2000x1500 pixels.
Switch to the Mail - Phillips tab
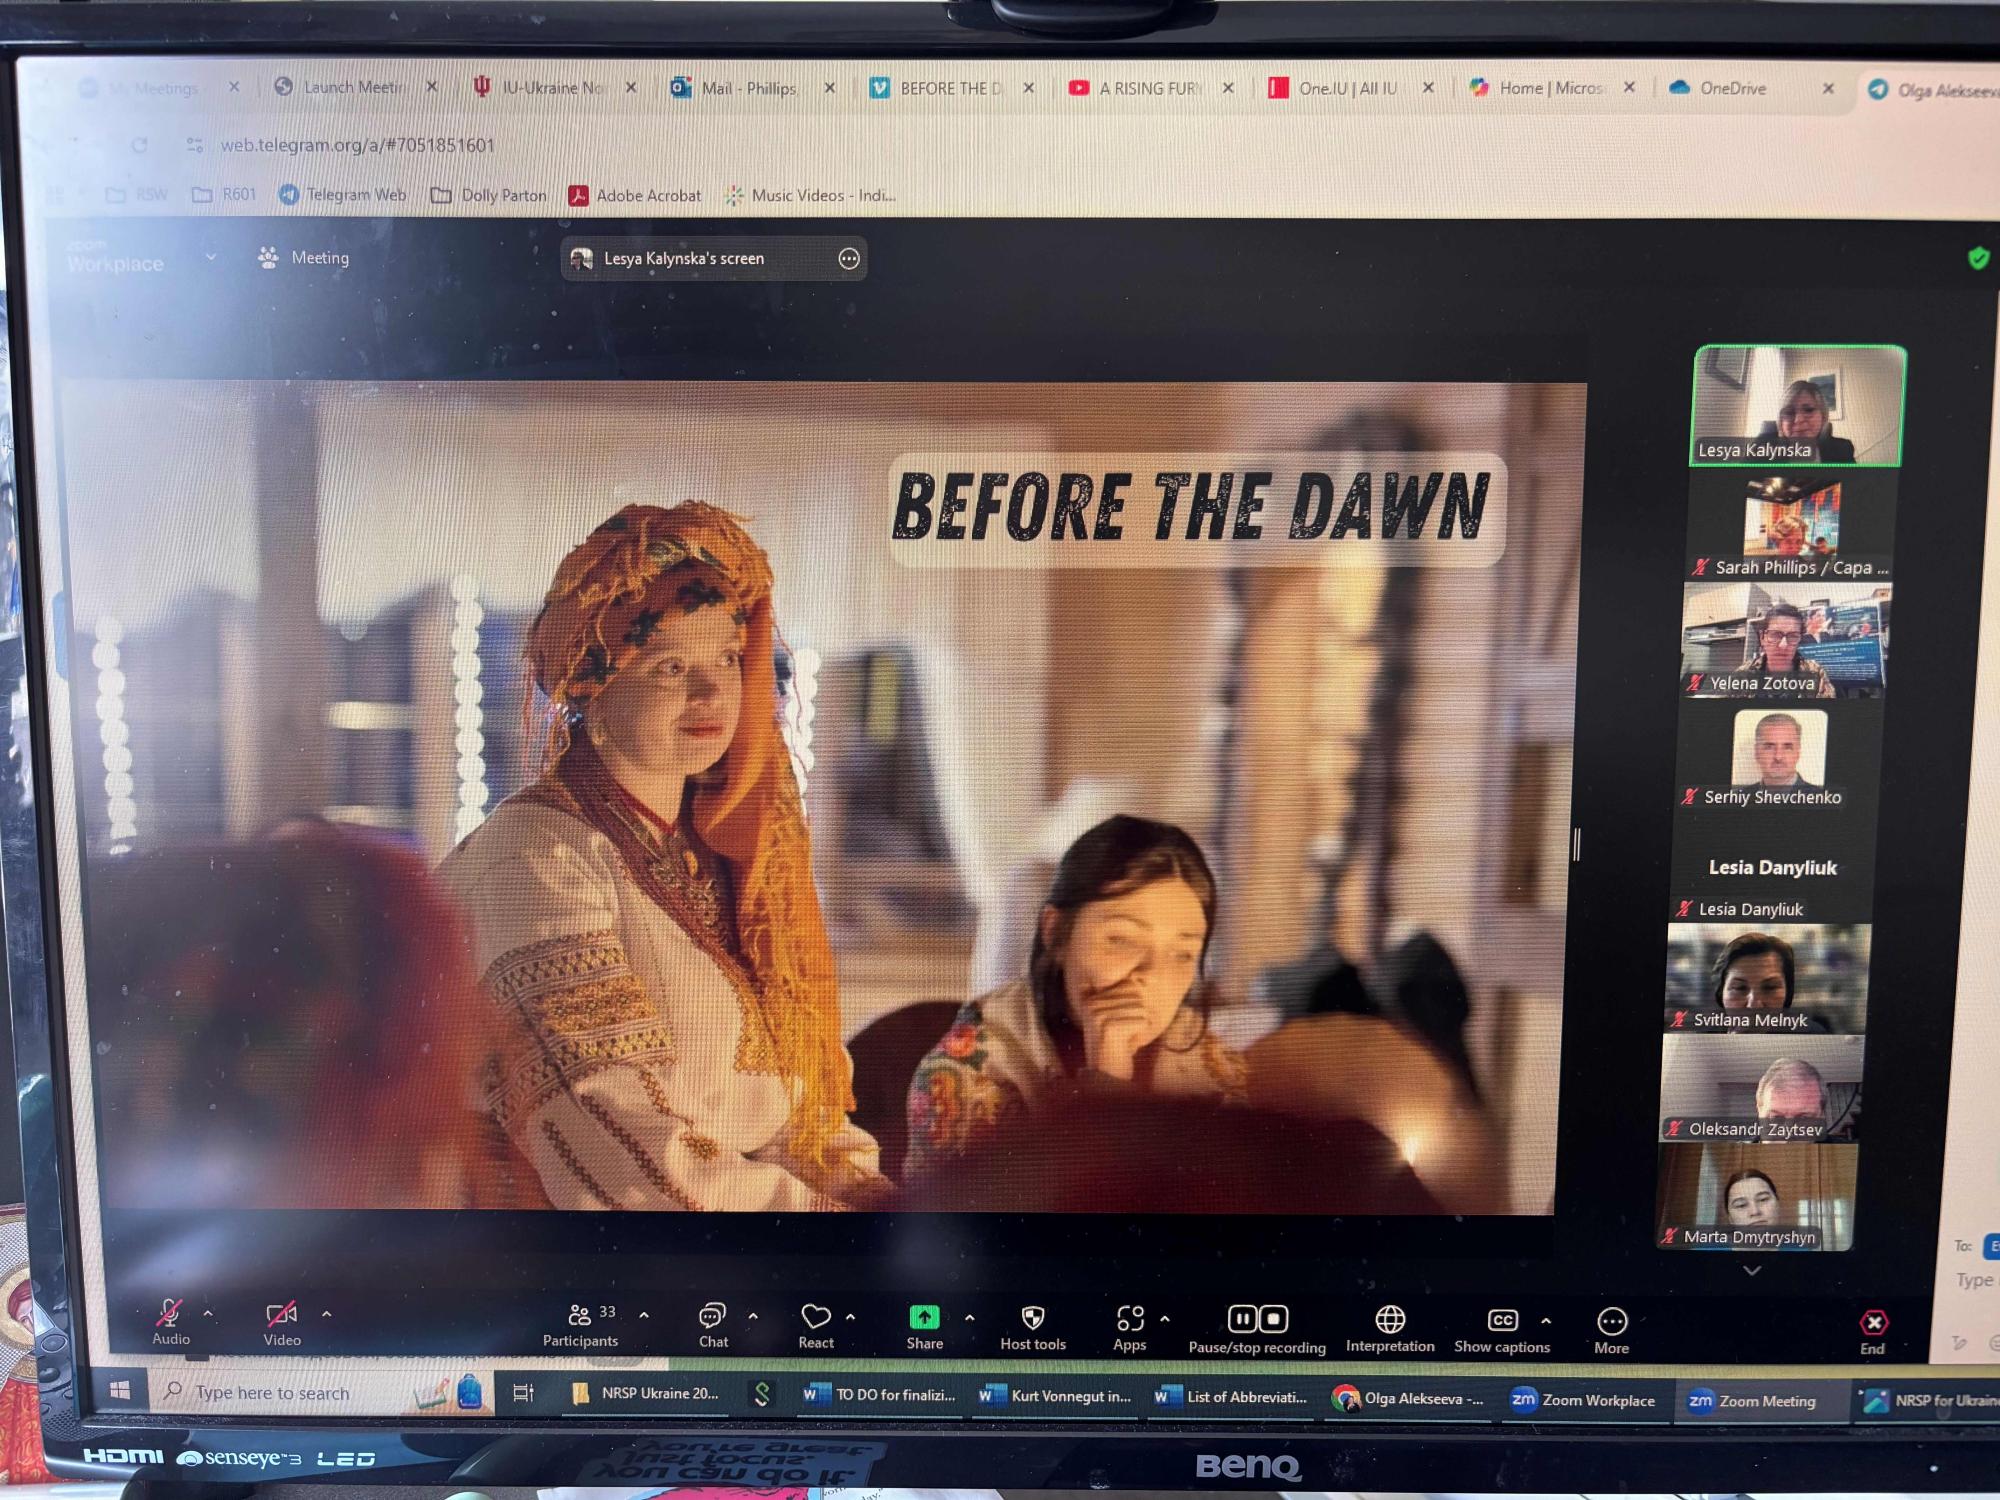point(749,88)
